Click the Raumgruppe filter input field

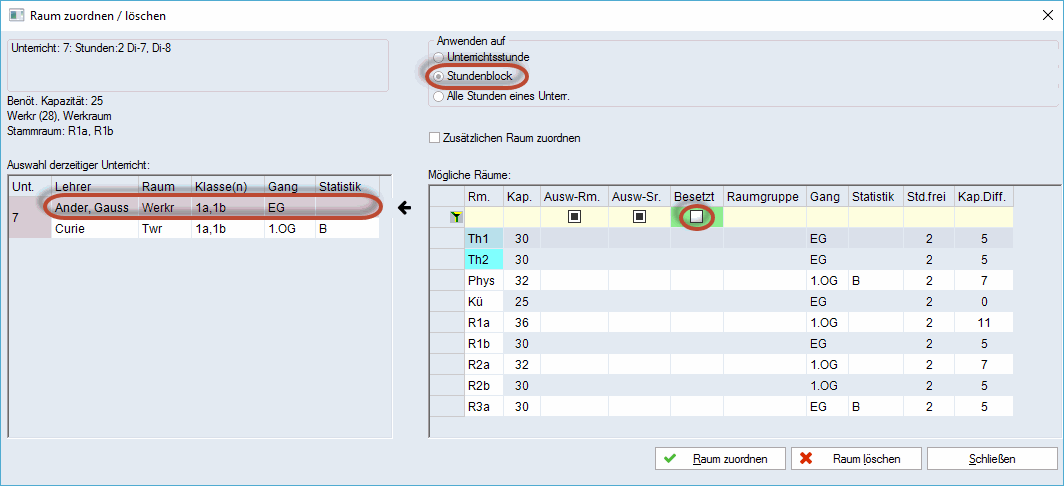coord(765,217)
